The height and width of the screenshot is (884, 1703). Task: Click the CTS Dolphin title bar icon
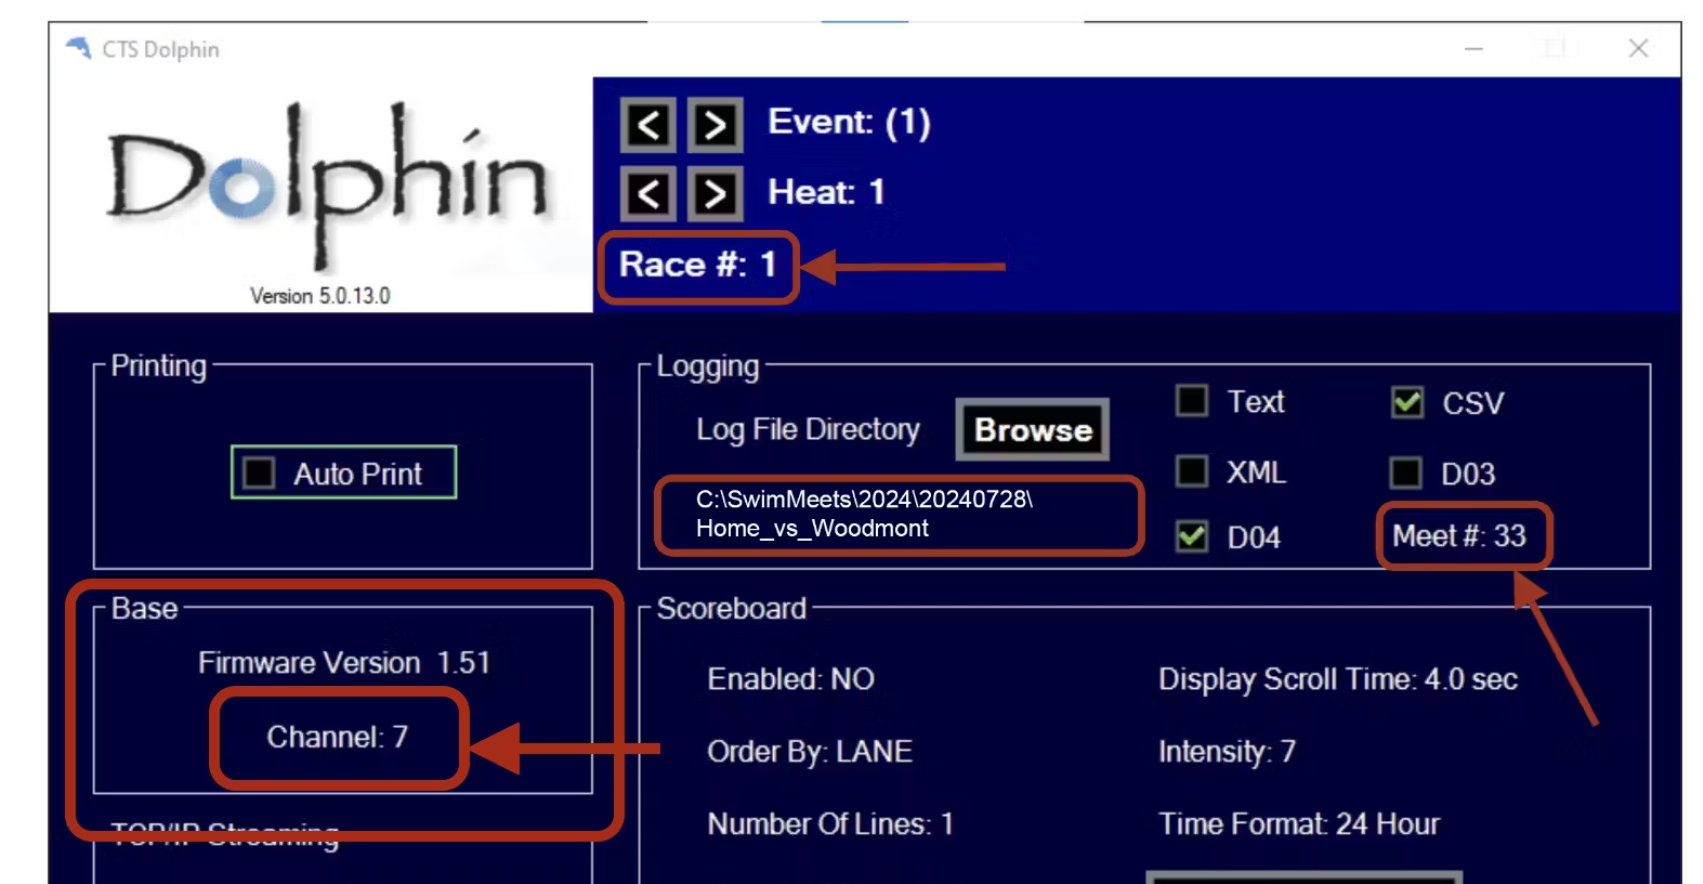tap(78, 48)
